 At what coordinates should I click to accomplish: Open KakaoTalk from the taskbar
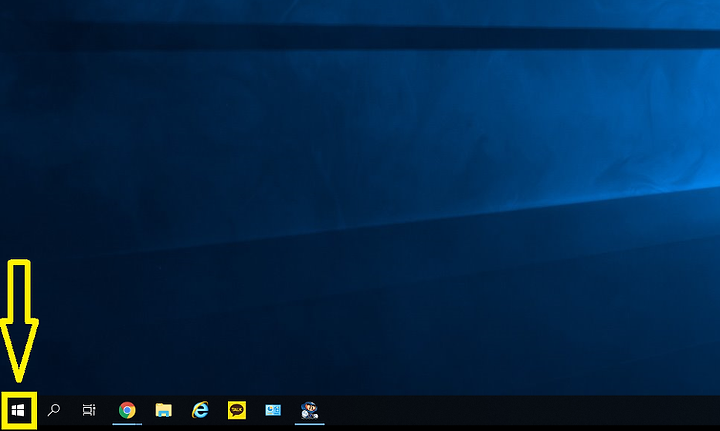(x=236, y=410)
